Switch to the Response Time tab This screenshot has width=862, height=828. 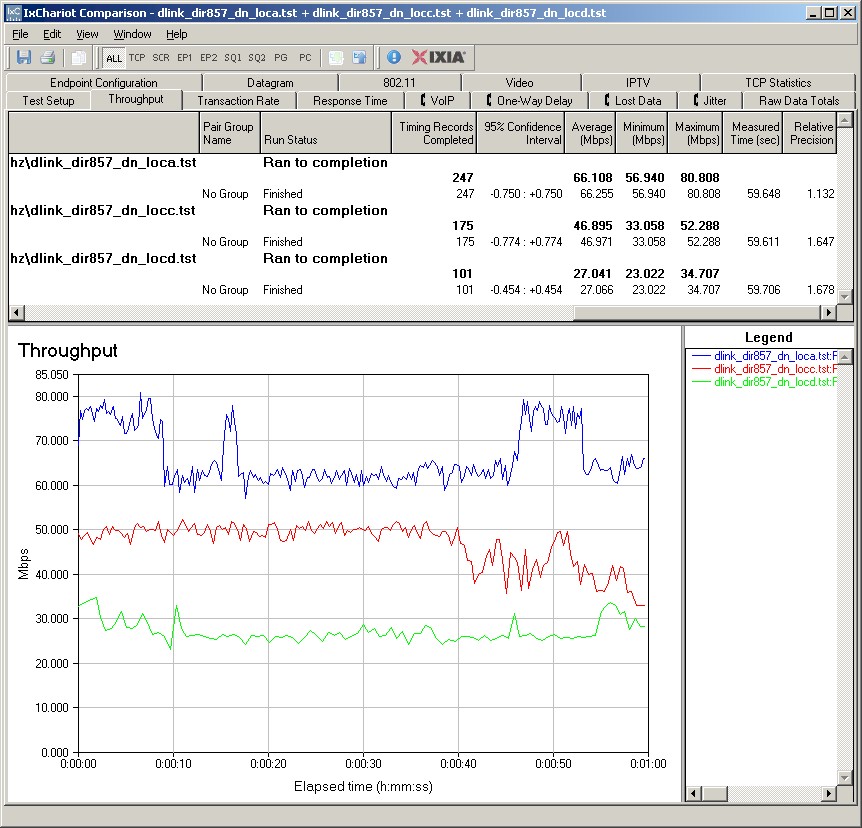(x=350, y=101)
